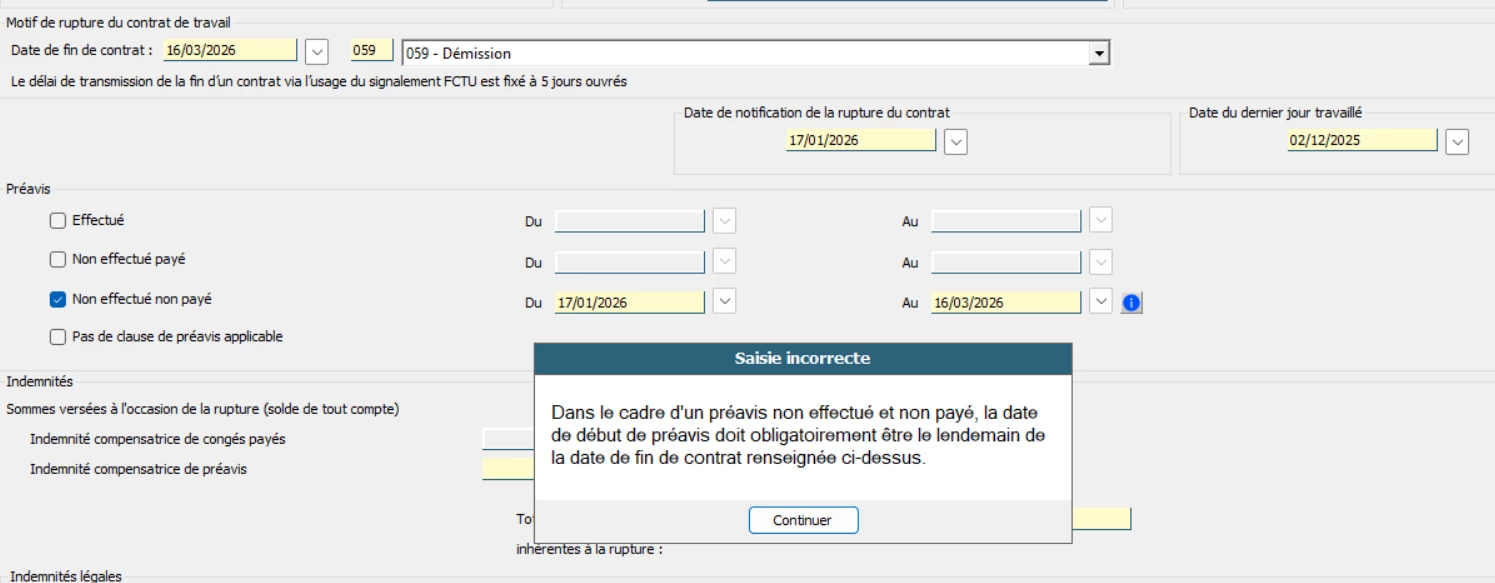Click the date de notification field 17/01/2026
Image resolution: width=1495 pixels, height=583 pixels.
860,141
